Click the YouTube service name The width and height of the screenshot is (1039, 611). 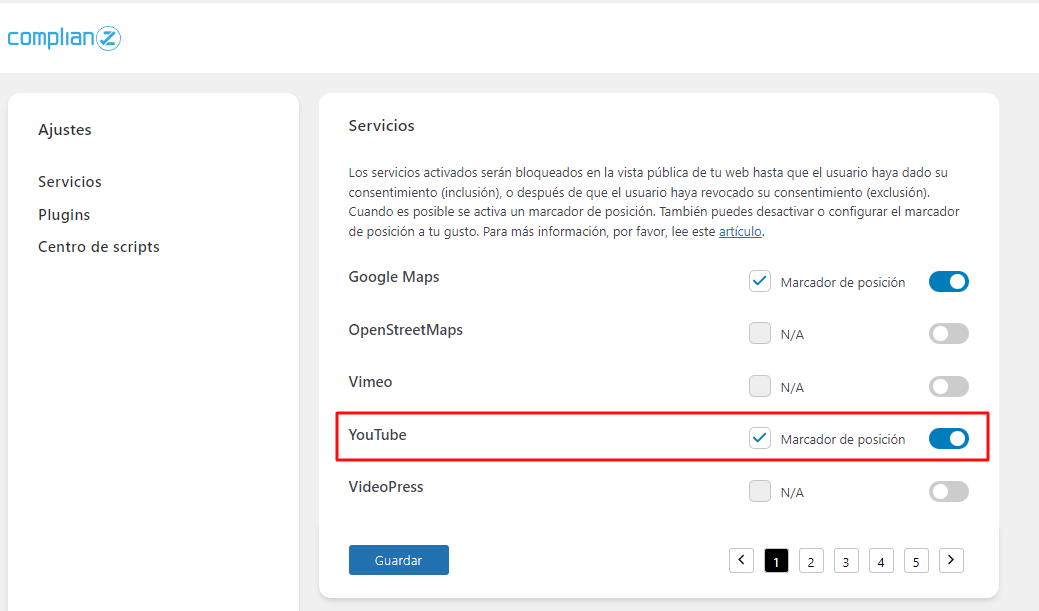378,435
